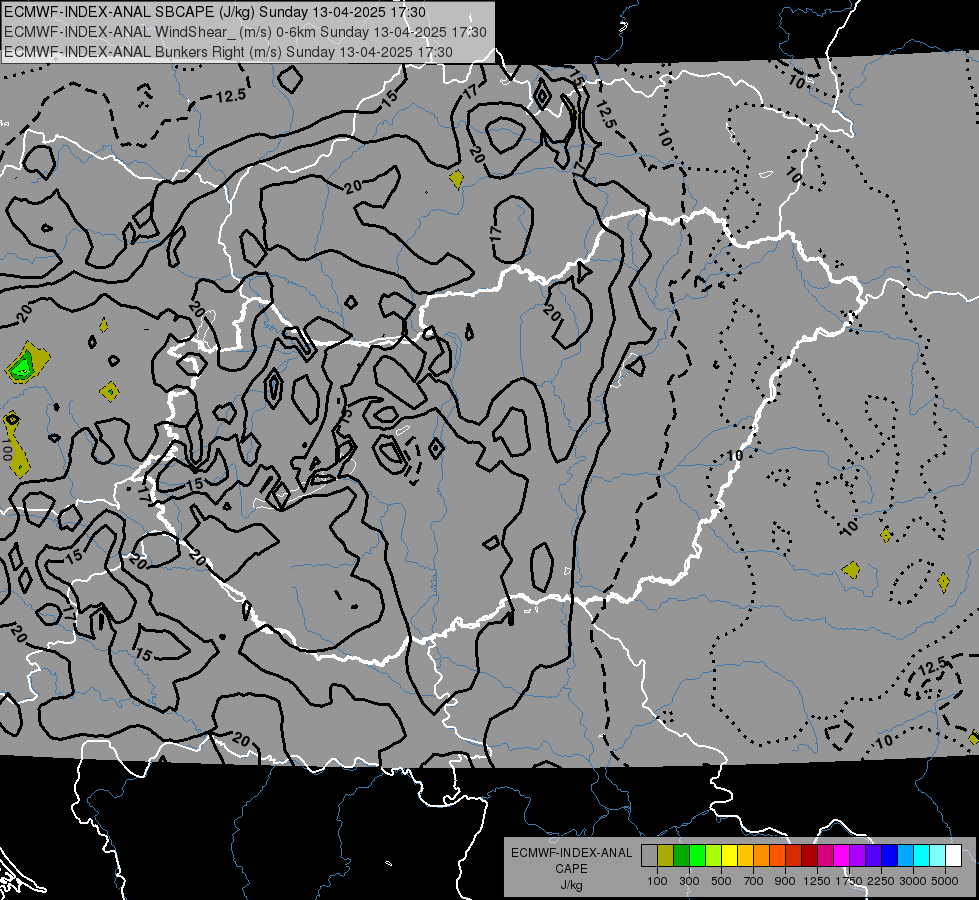This screenshot has height=900, width=979.
Task: Select the pink-magenta swatch right of 1250
Action: [825, 856]
